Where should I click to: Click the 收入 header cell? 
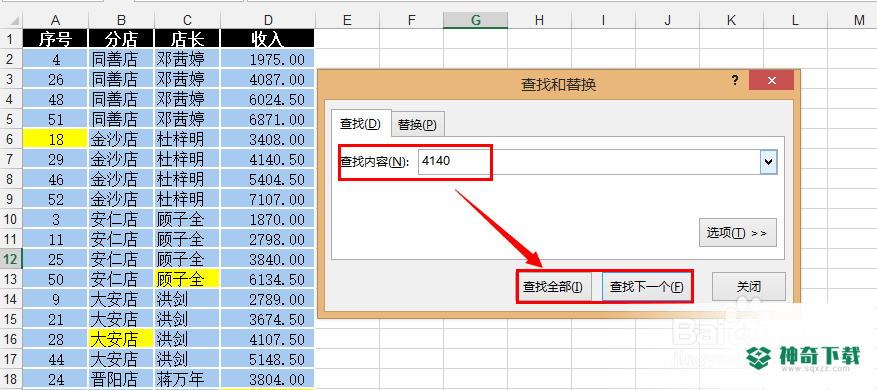[268, 39]
